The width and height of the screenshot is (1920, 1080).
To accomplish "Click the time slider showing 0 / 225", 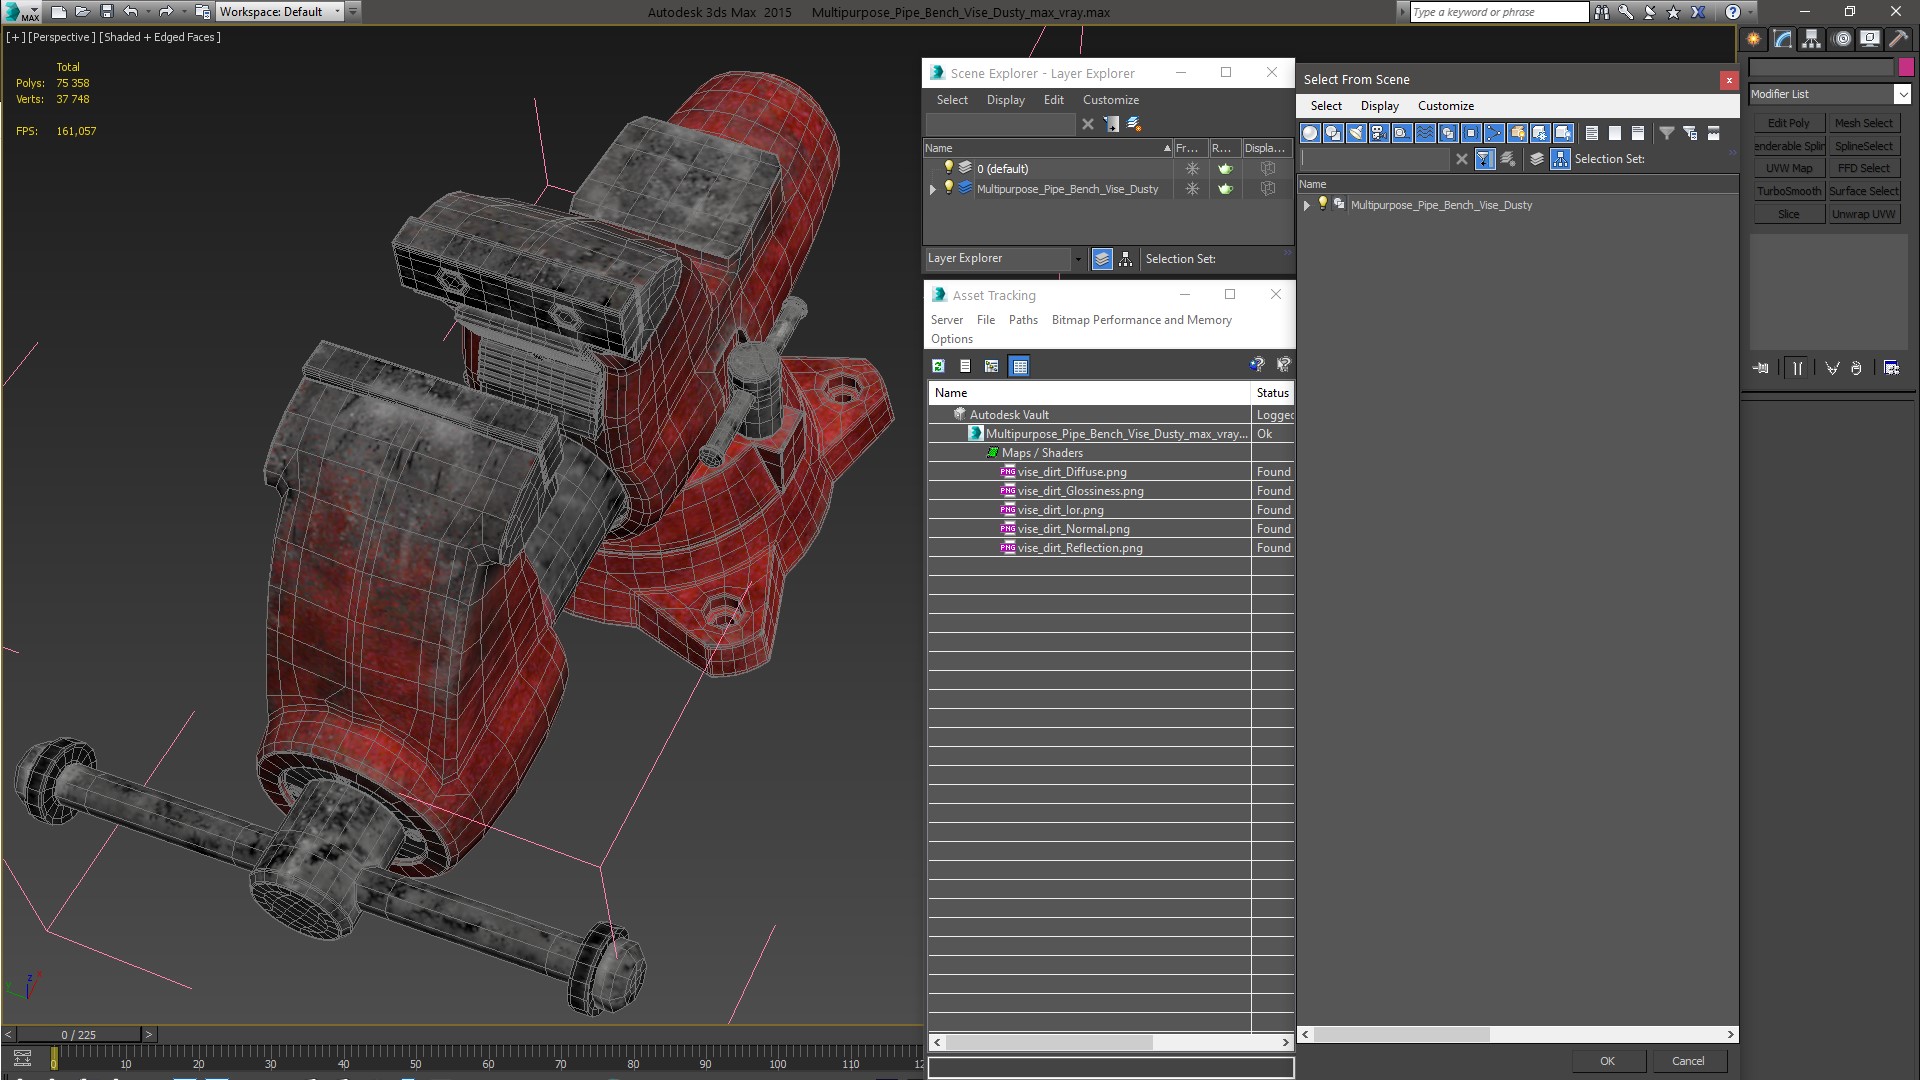I will [x=79, y=1035].
